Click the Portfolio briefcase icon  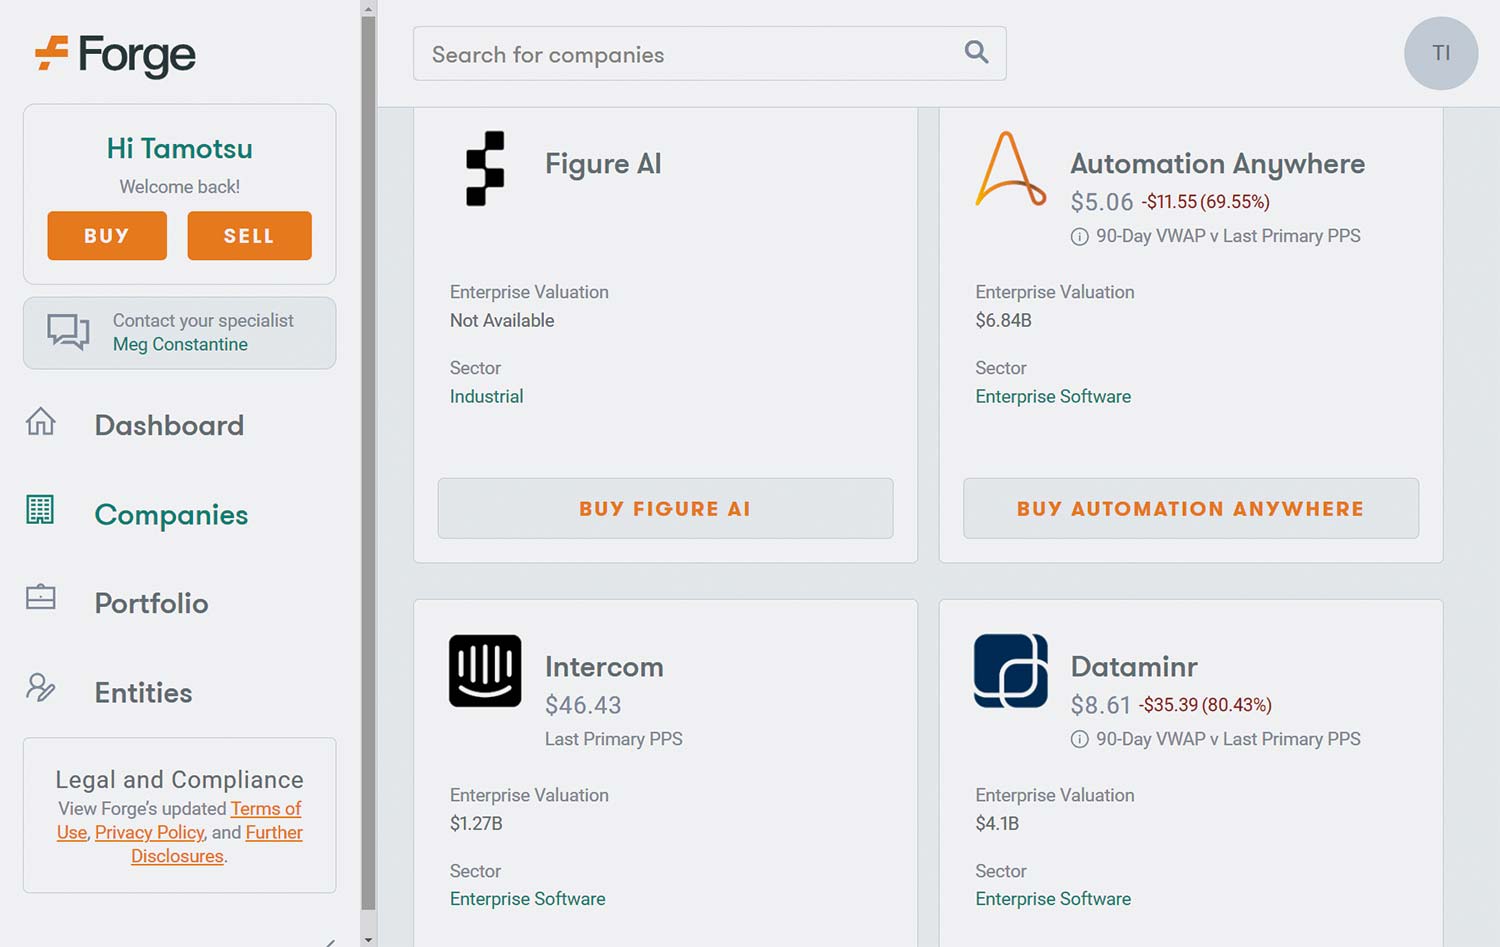click(41, 597)
